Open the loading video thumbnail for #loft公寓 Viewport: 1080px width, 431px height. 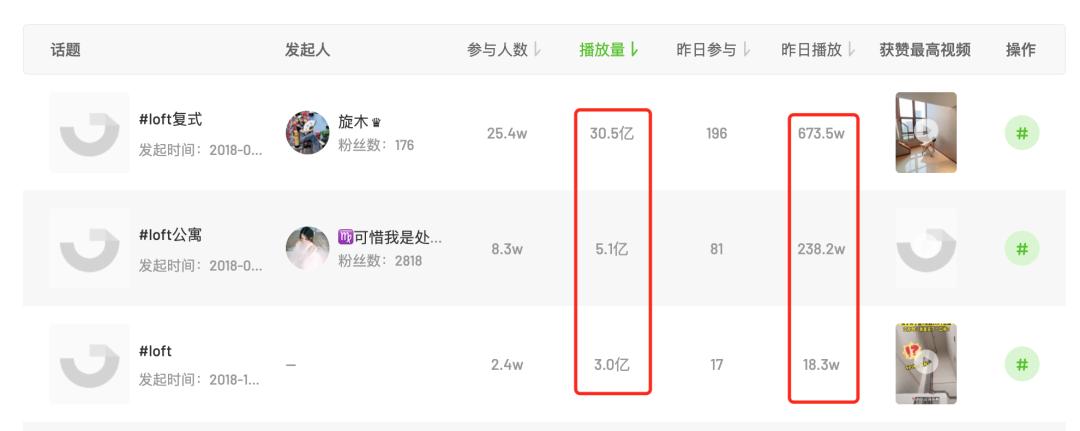[x=926, y=249]
